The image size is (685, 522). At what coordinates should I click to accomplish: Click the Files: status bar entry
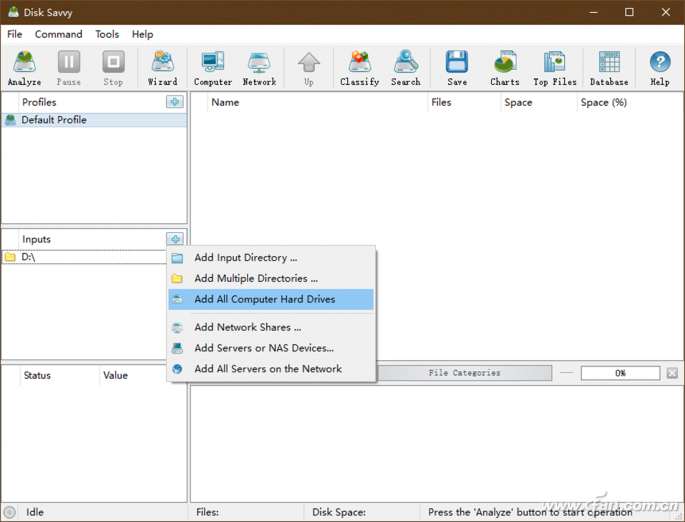(x=208, y=512)
